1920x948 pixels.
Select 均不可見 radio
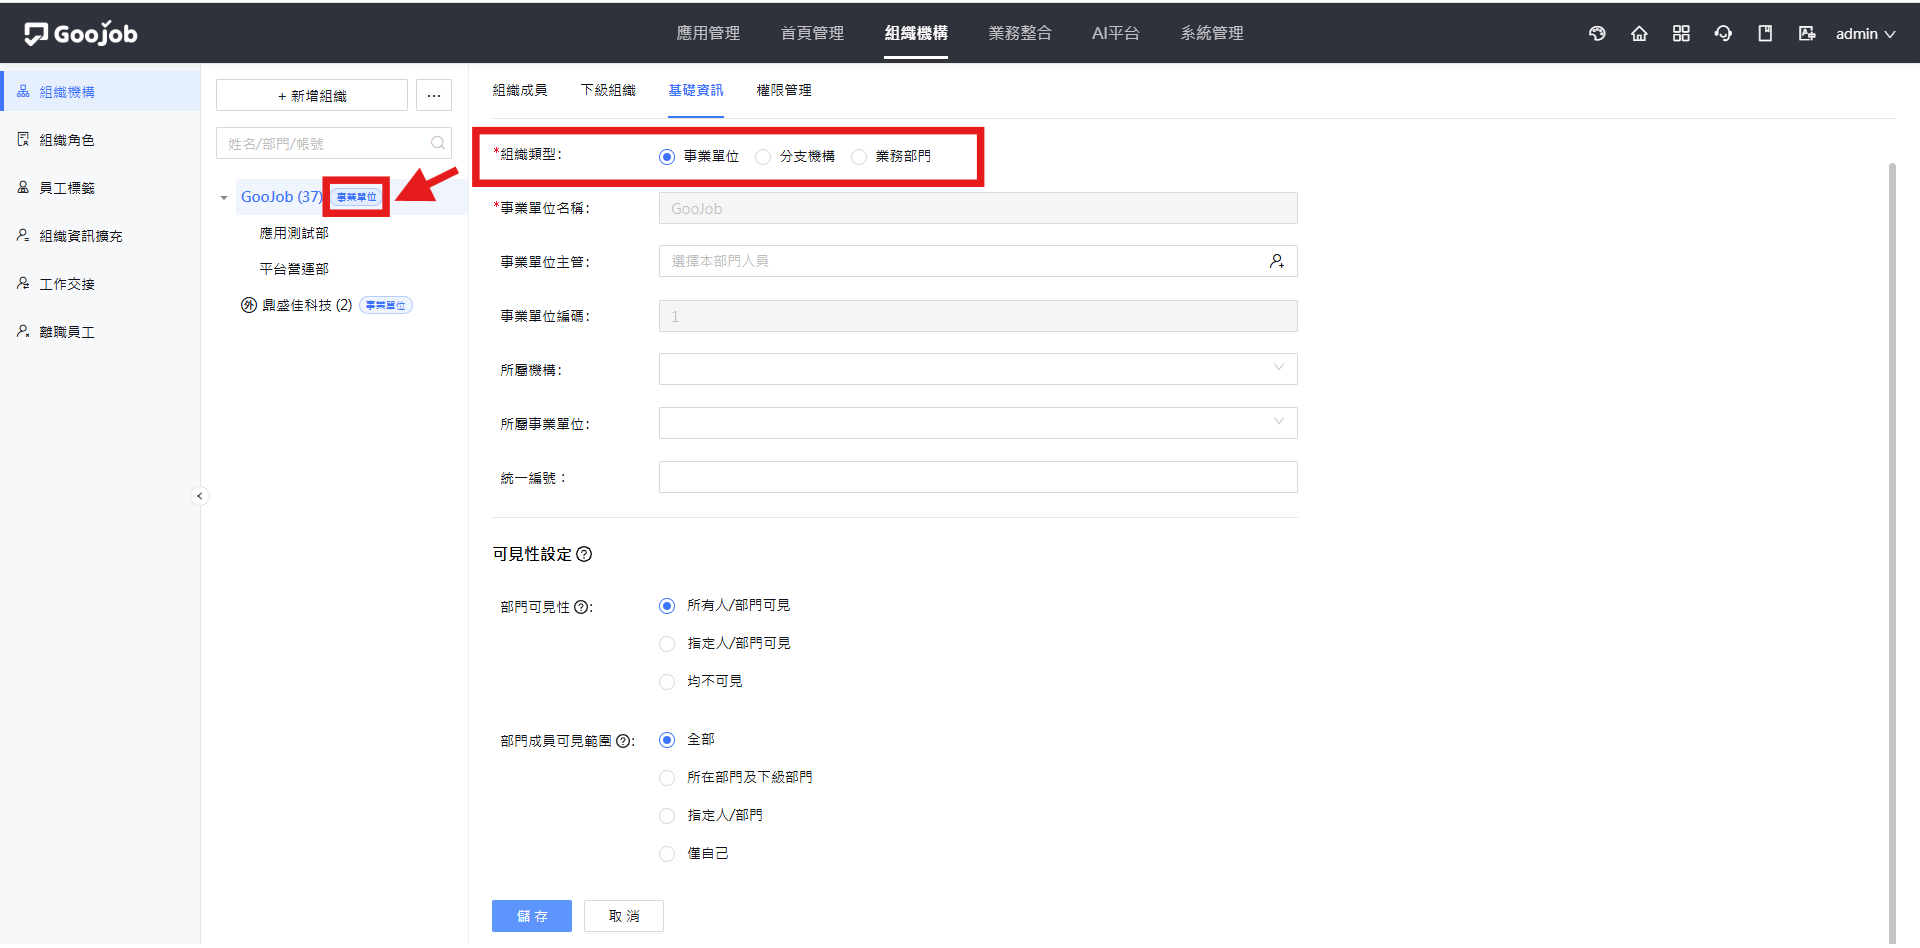coord(667,682)
